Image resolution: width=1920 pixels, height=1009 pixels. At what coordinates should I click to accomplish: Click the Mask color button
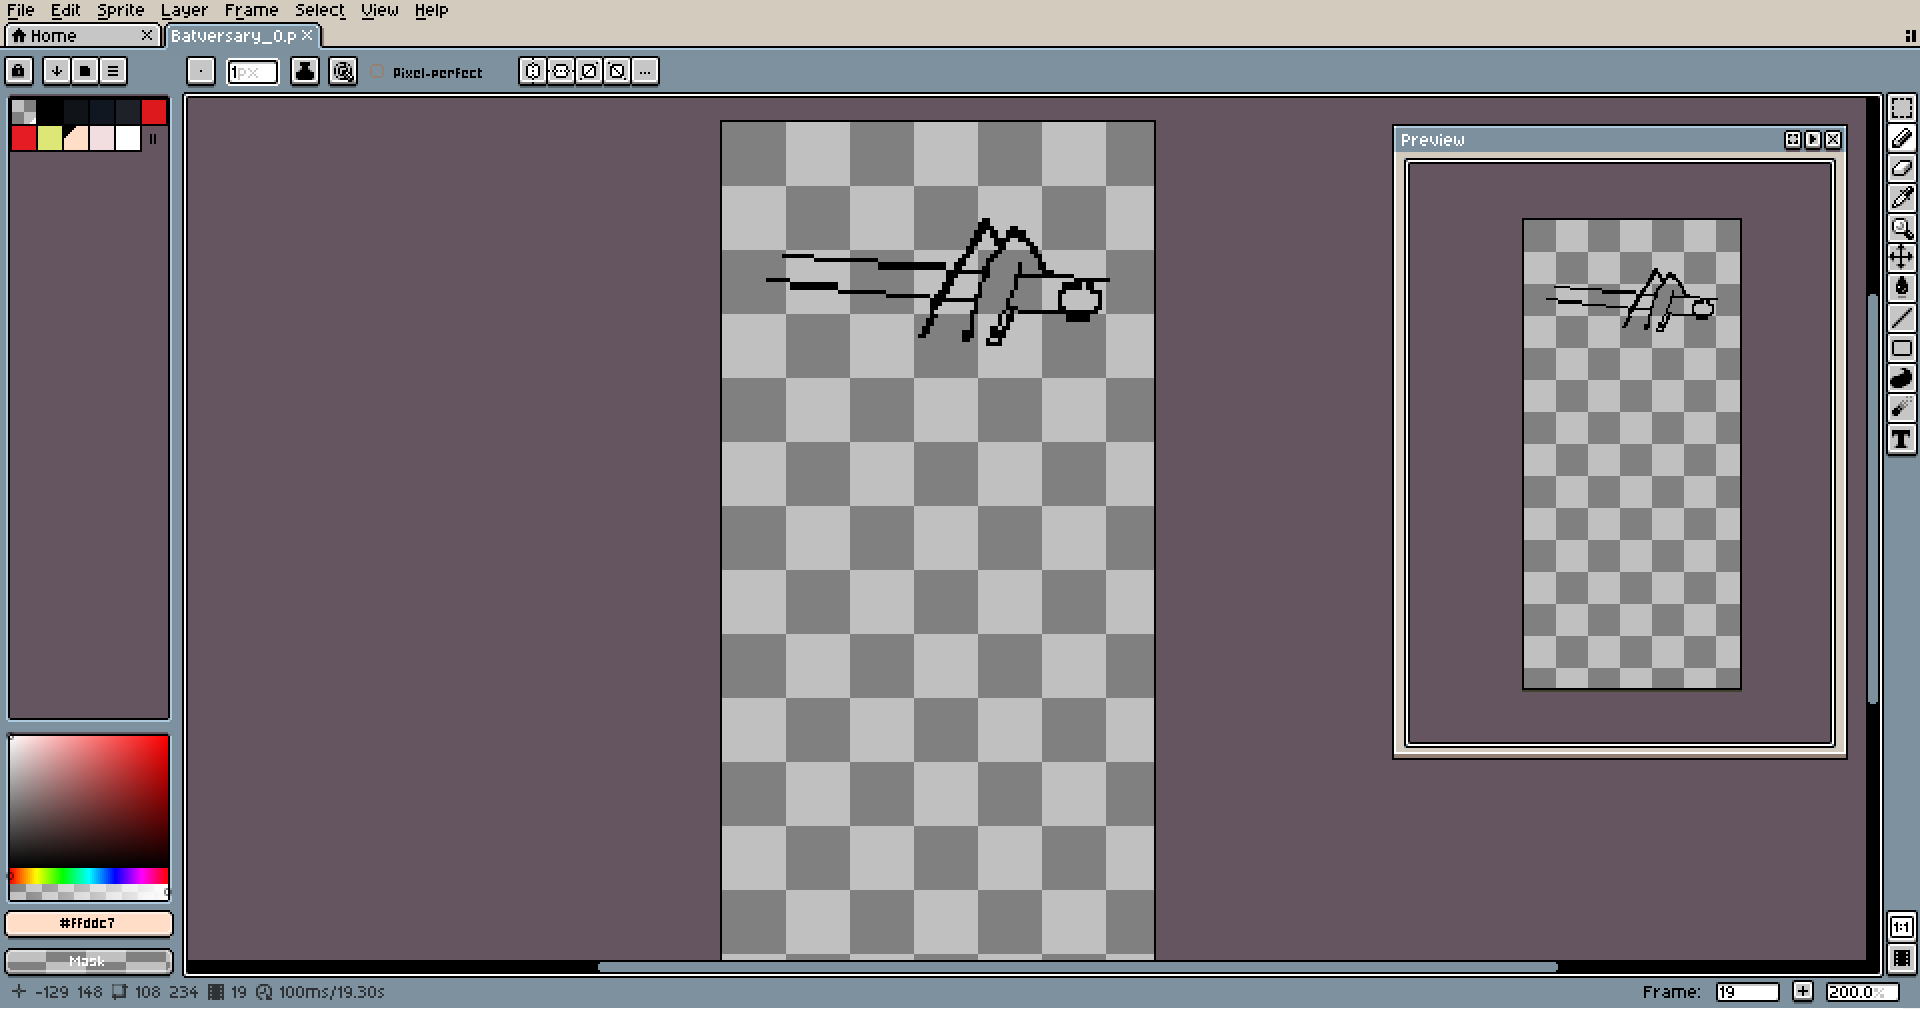88,961
